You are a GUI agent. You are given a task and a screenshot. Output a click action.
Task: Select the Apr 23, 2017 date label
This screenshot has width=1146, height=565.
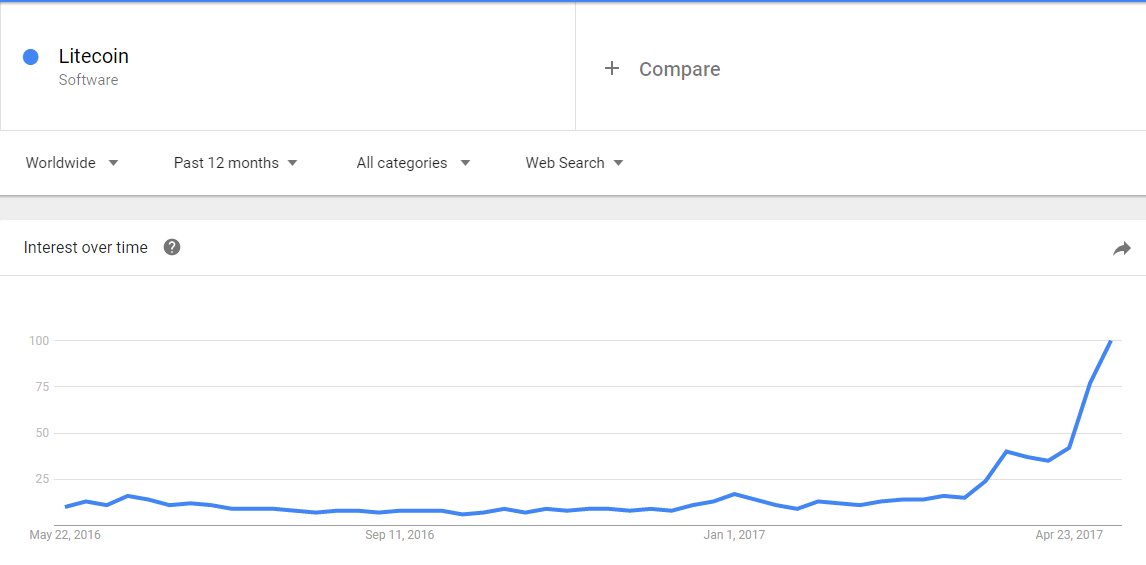point(1070,535)
